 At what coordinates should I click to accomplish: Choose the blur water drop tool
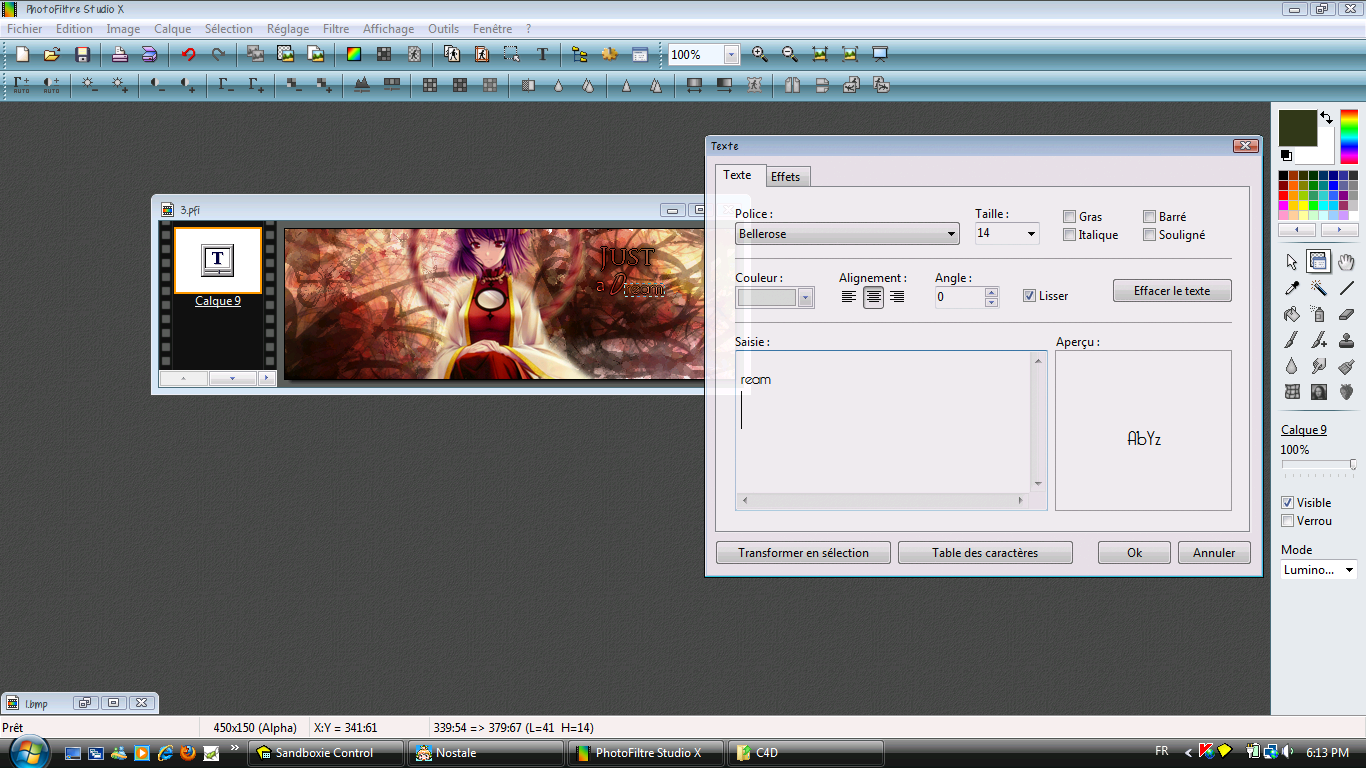[1291, 366]
